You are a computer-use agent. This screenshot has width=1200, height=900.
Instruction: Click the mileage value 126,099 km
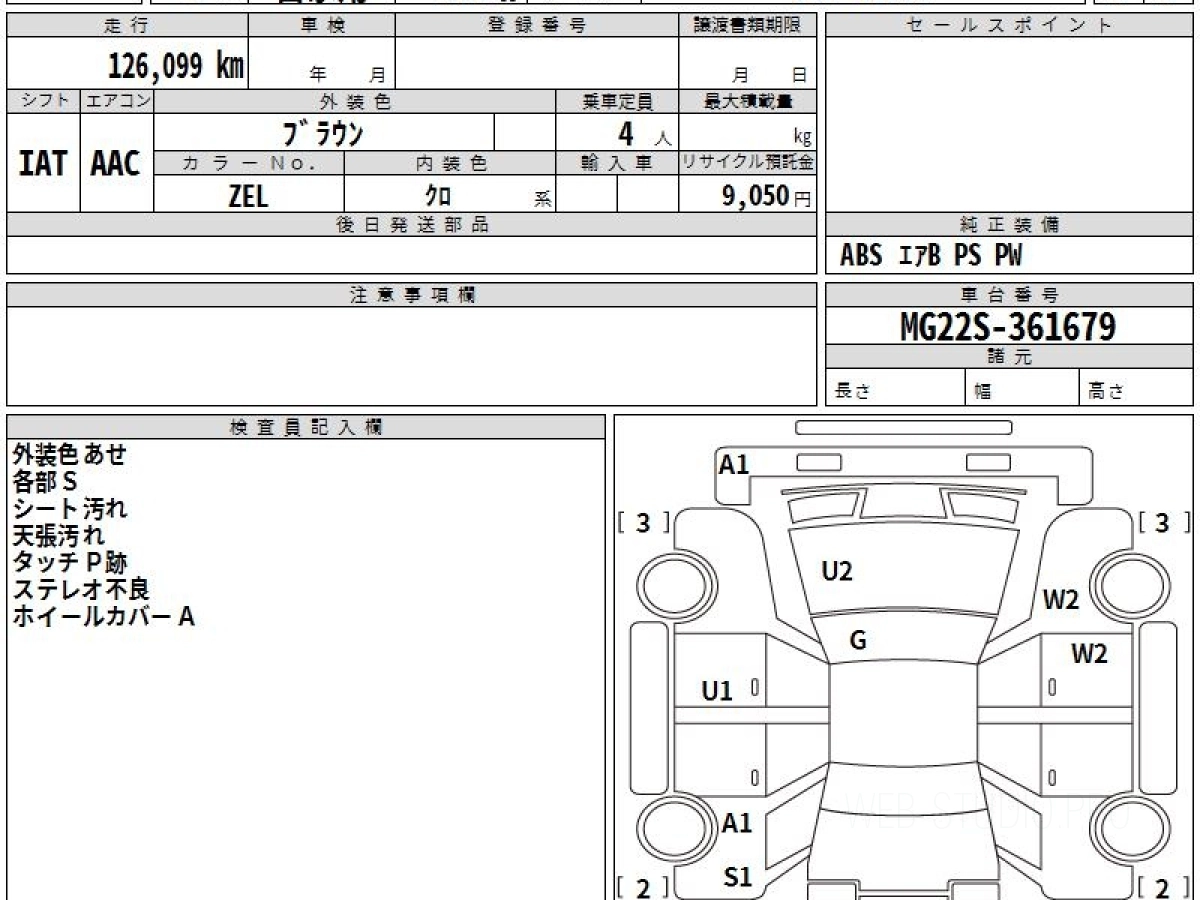[175, 66]
